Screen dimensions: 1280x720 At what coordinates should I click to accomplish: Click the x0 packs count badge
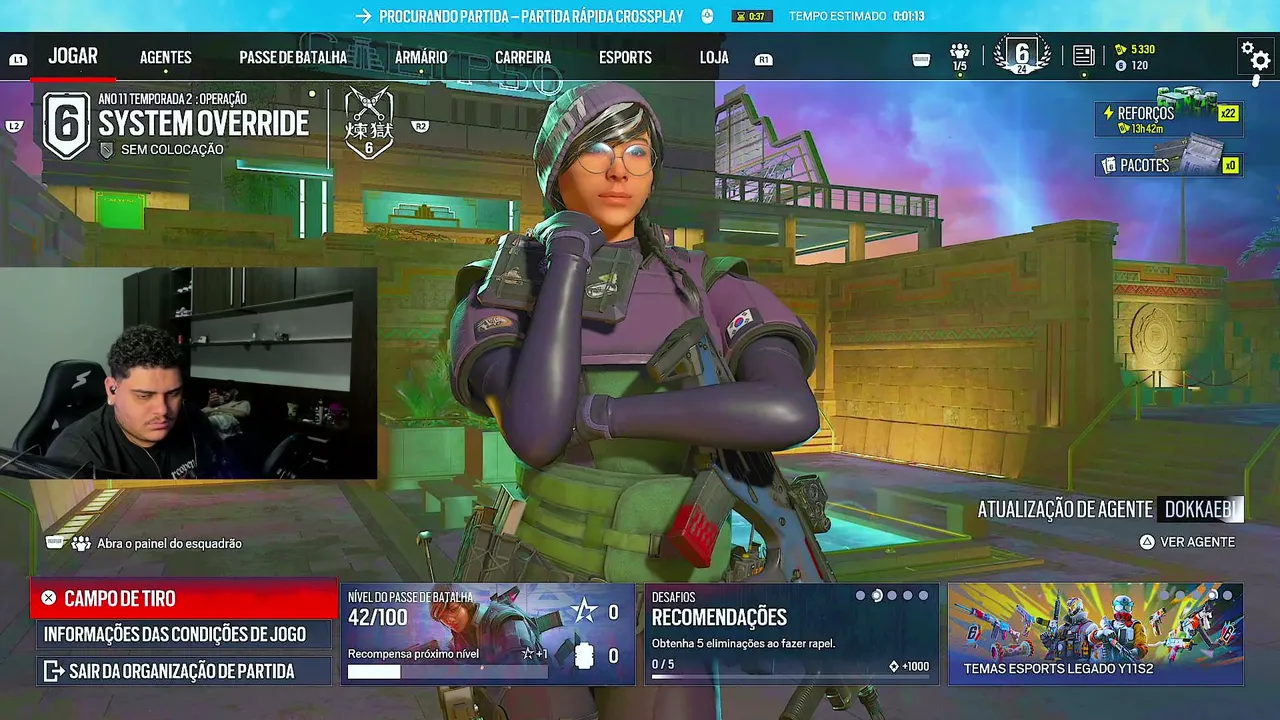pyautogui.click(x=1230, y=165)
